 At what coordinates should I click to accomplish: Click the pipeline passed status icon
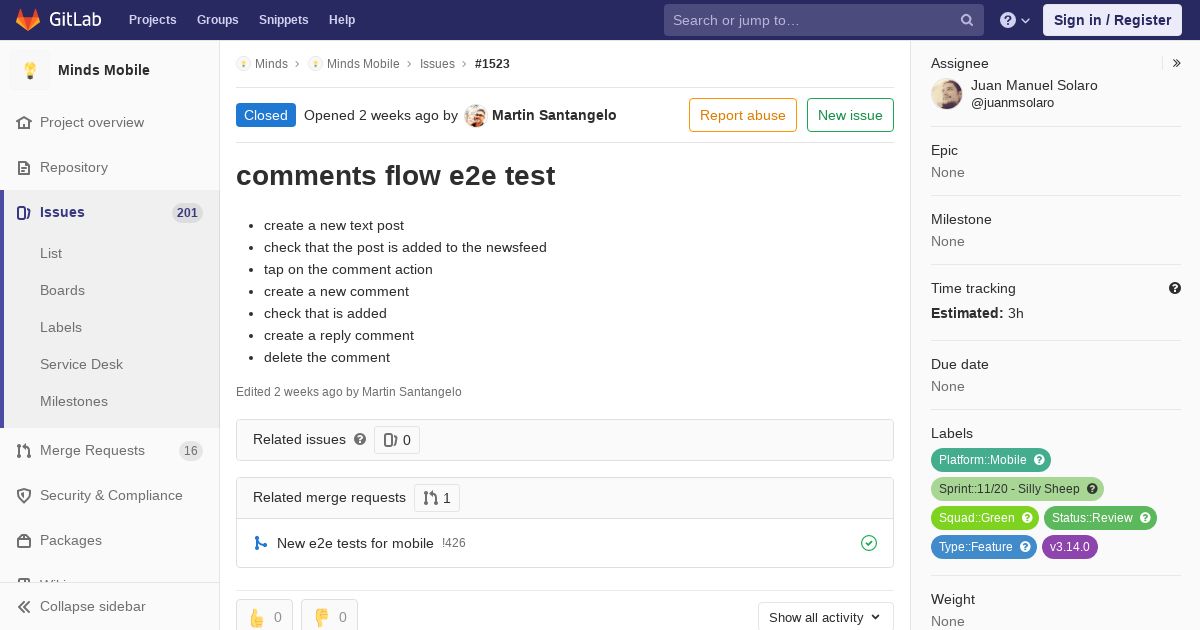click(x=869, y=543)
